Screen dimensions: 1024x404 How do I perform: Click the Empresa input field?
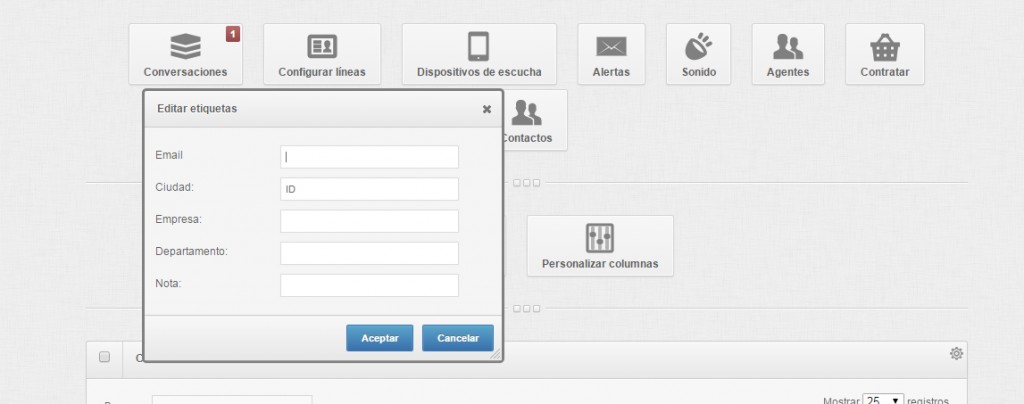pyautogui.click(x=370, y=221)
